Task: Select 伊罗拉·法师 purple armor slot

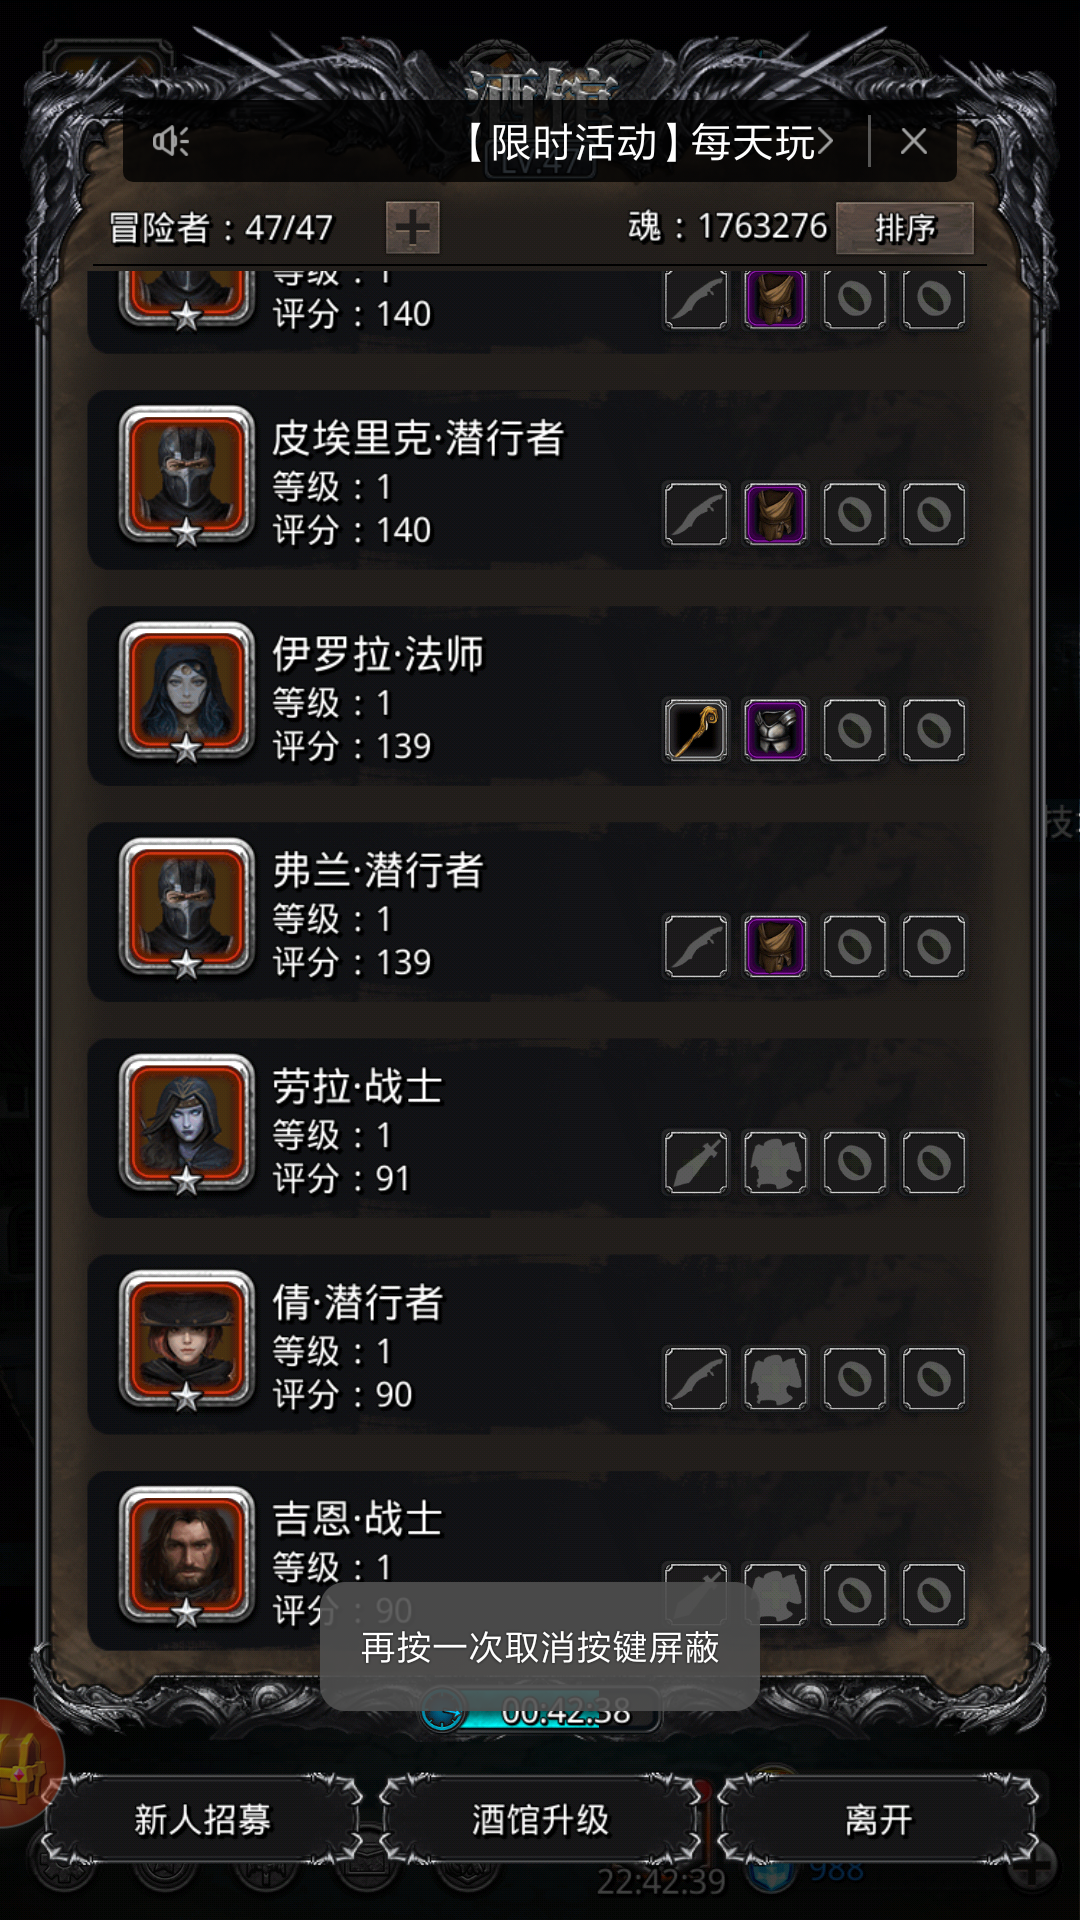Action: click(775, 730)
